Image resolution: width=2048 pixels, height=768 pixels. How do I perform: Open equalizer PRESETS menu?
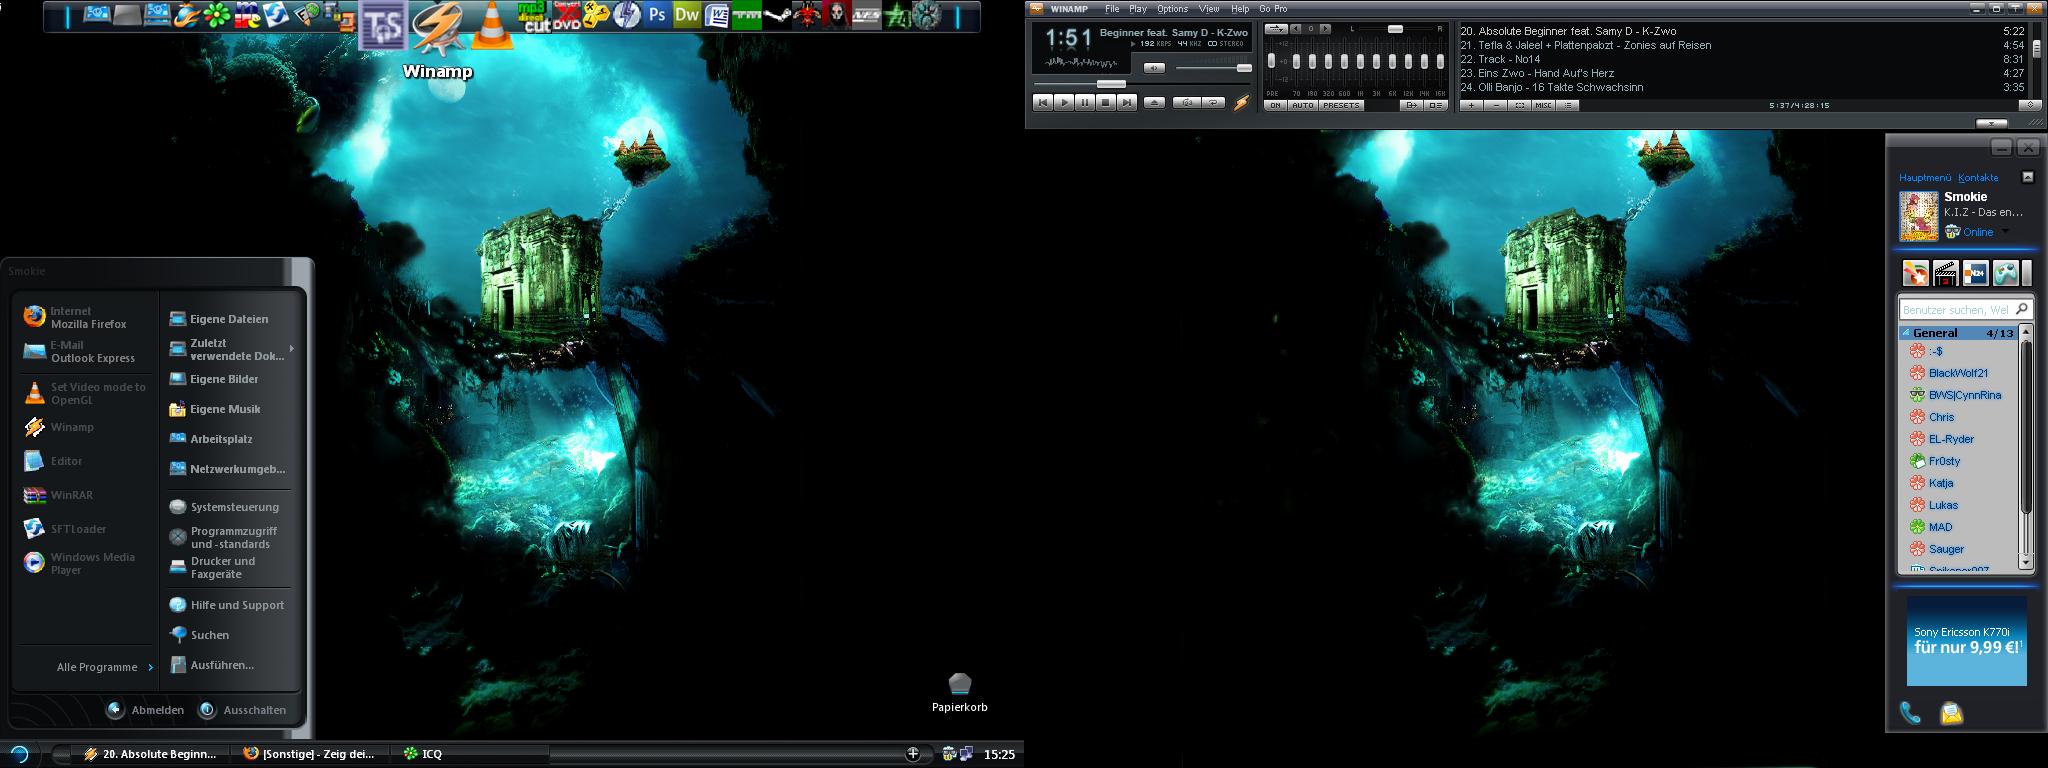click(x=1341, y=105)
